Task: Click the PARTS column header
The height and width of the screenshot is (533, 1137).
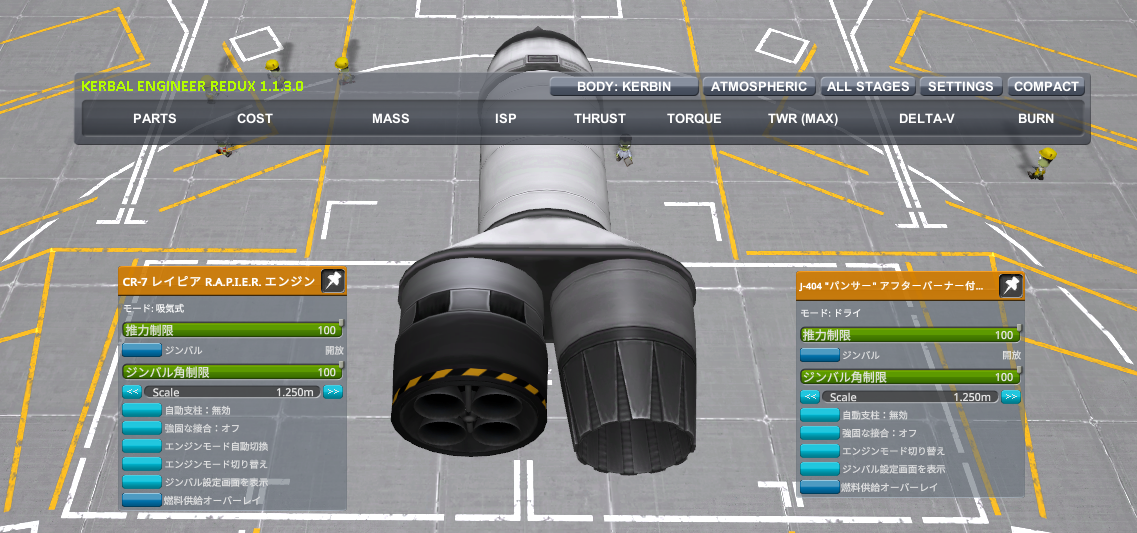Action: [154, 119]
